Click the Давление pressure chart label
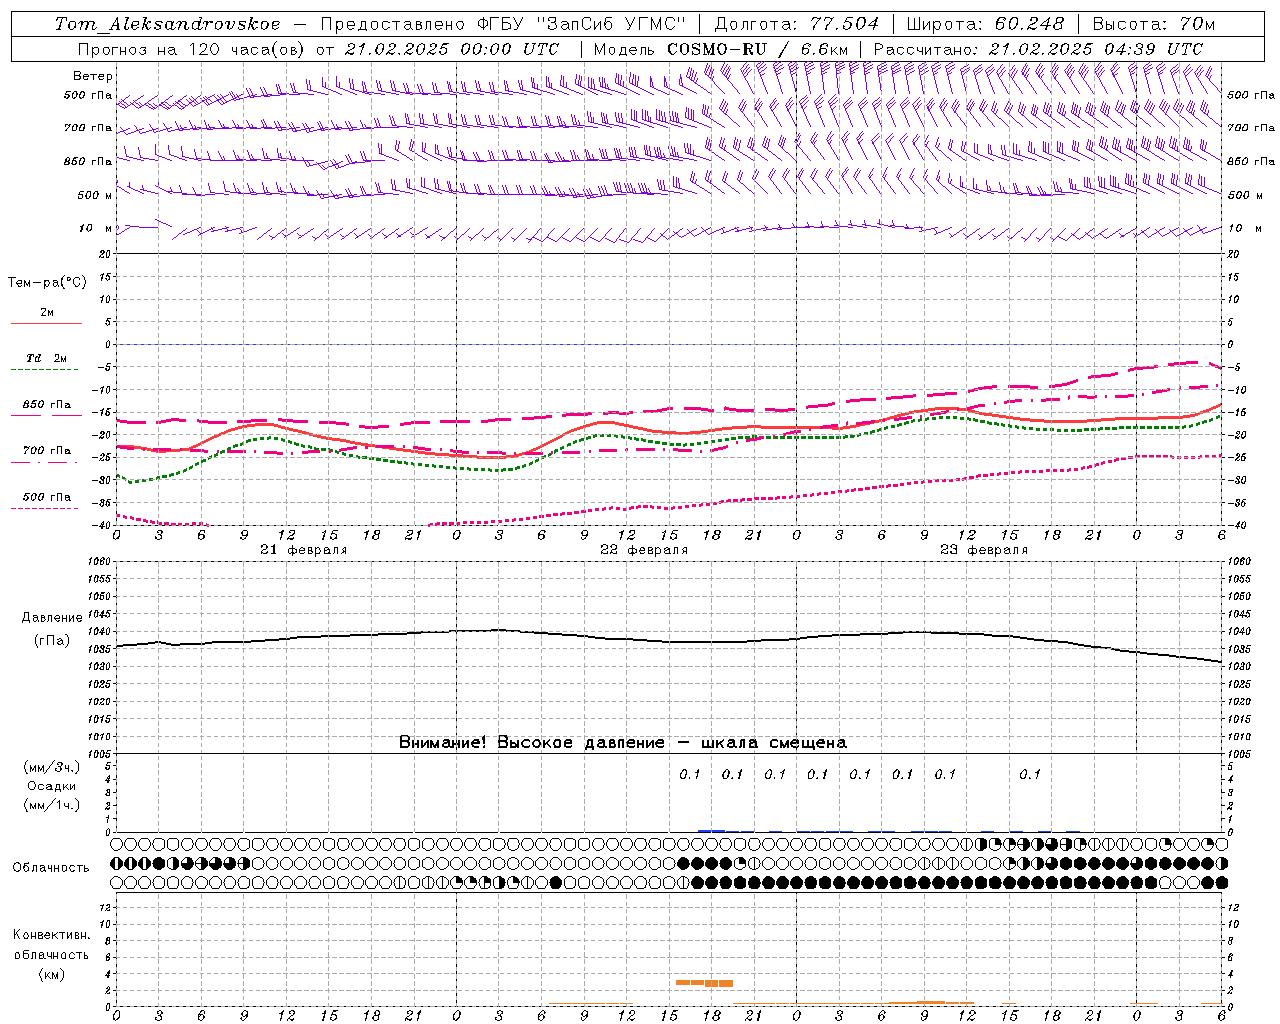The image size is (1280, 1024). pos(52,618)
